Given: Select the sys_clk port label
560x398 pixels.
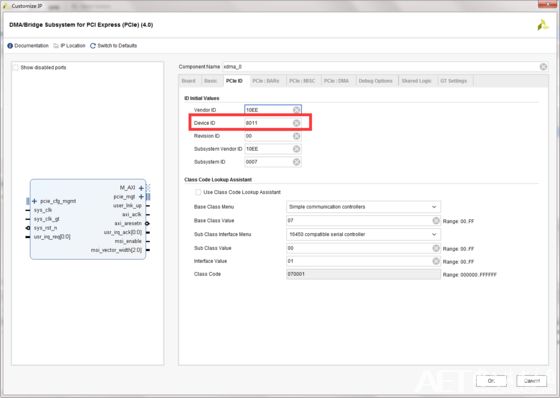Looking at the screenshot, I should (x=43, y=210).
